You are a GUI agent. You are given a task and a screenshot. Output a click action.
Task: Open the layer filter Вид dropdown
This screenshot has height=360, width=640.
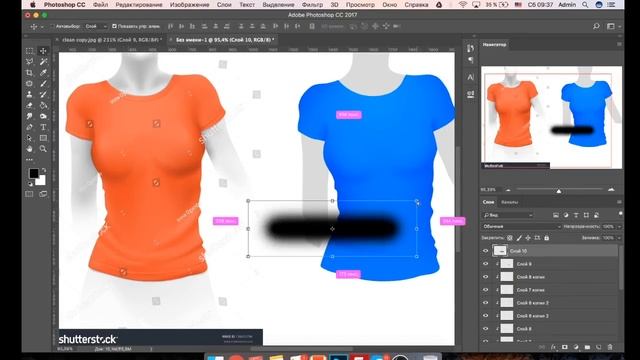pos(507,215)
